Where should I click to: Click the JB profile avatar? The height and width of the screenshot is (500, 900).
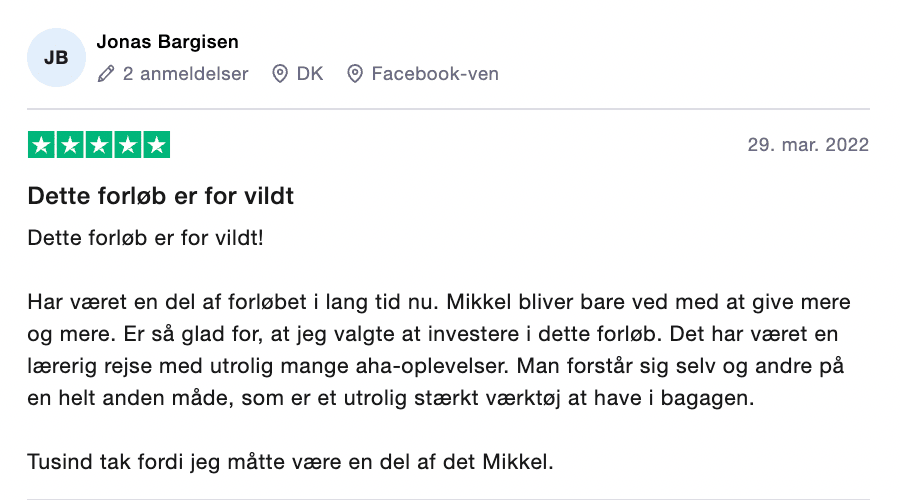pyautogui.click(x=57, y=58)
